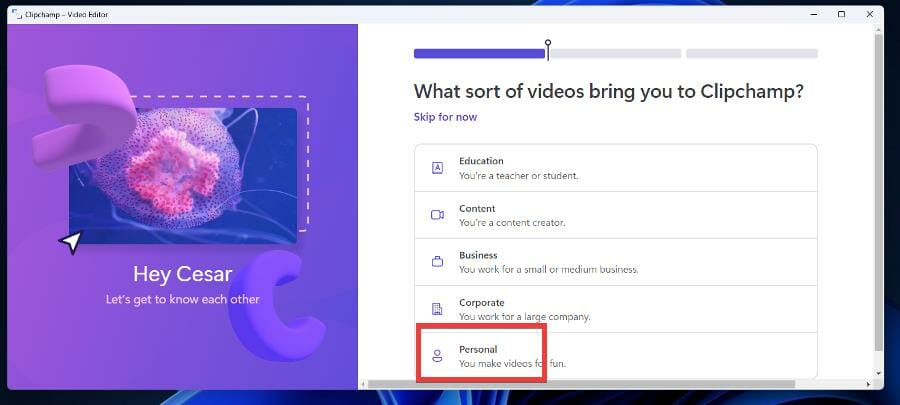Choose Personal videos for fun option

[x=615, y=356]
